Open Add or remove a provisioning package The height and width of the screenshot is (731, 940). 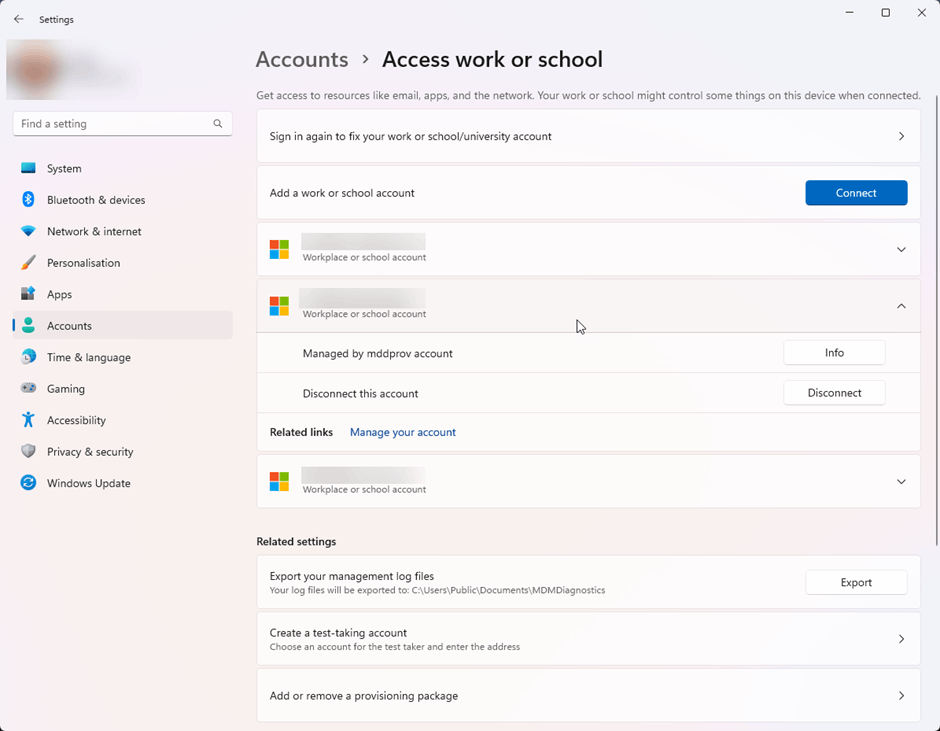click(x=588, y=696)
